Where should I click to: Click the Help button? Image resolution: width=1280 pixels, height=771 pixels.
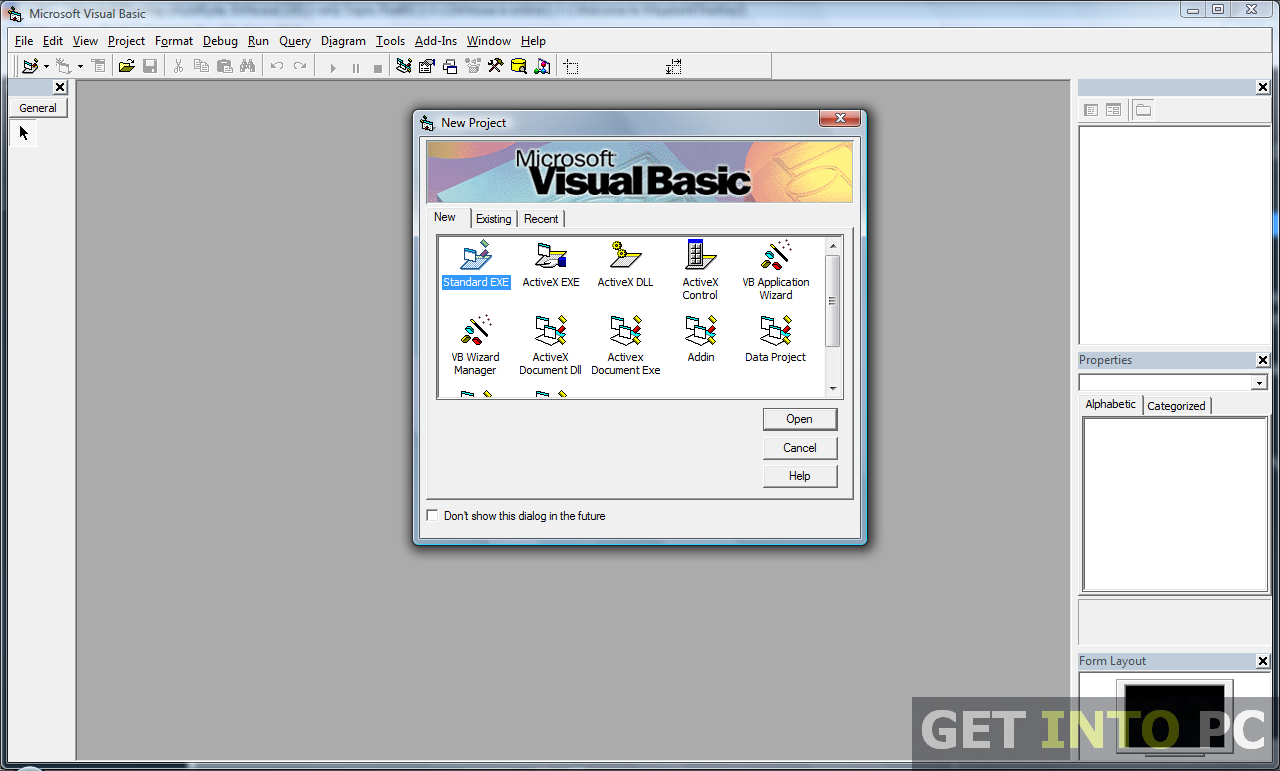(800, 476)
